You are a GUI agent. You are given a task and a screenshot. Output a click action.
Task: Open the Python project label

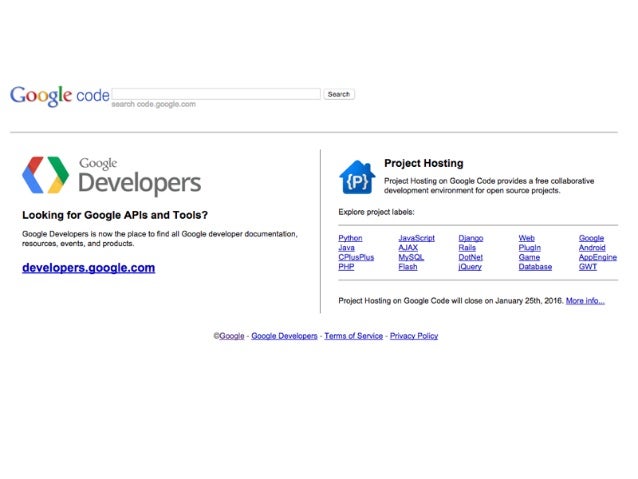click(x=350, y=238)
